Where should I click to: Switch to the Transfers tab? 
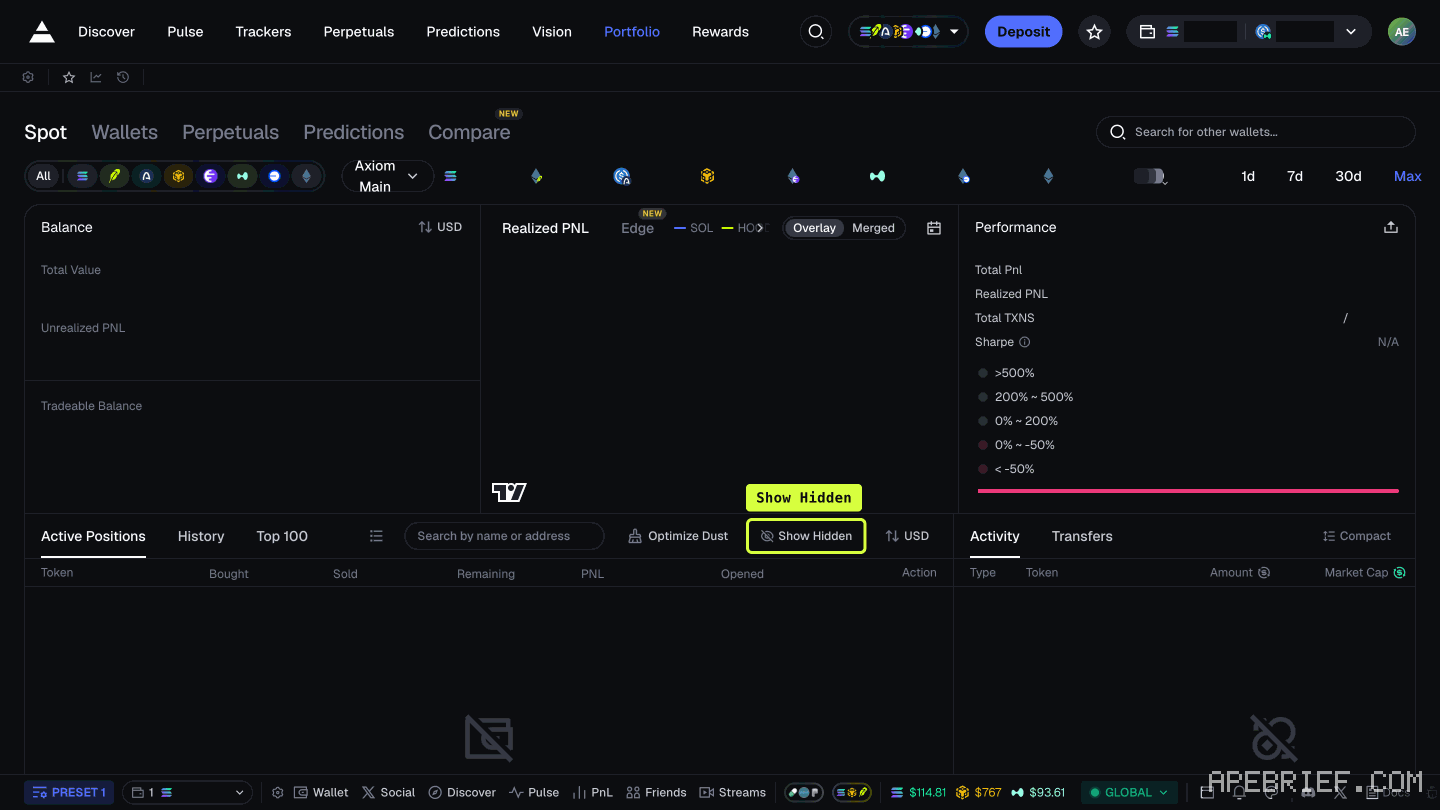pyautogui.click(x=1082, y=536)
